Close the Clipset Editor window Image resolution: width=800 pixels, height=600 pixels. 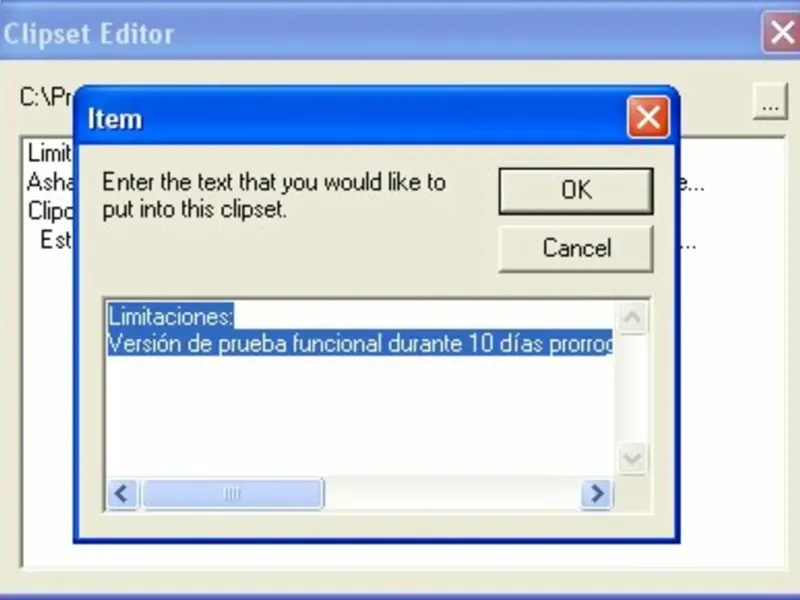click(x=781, y=33)
